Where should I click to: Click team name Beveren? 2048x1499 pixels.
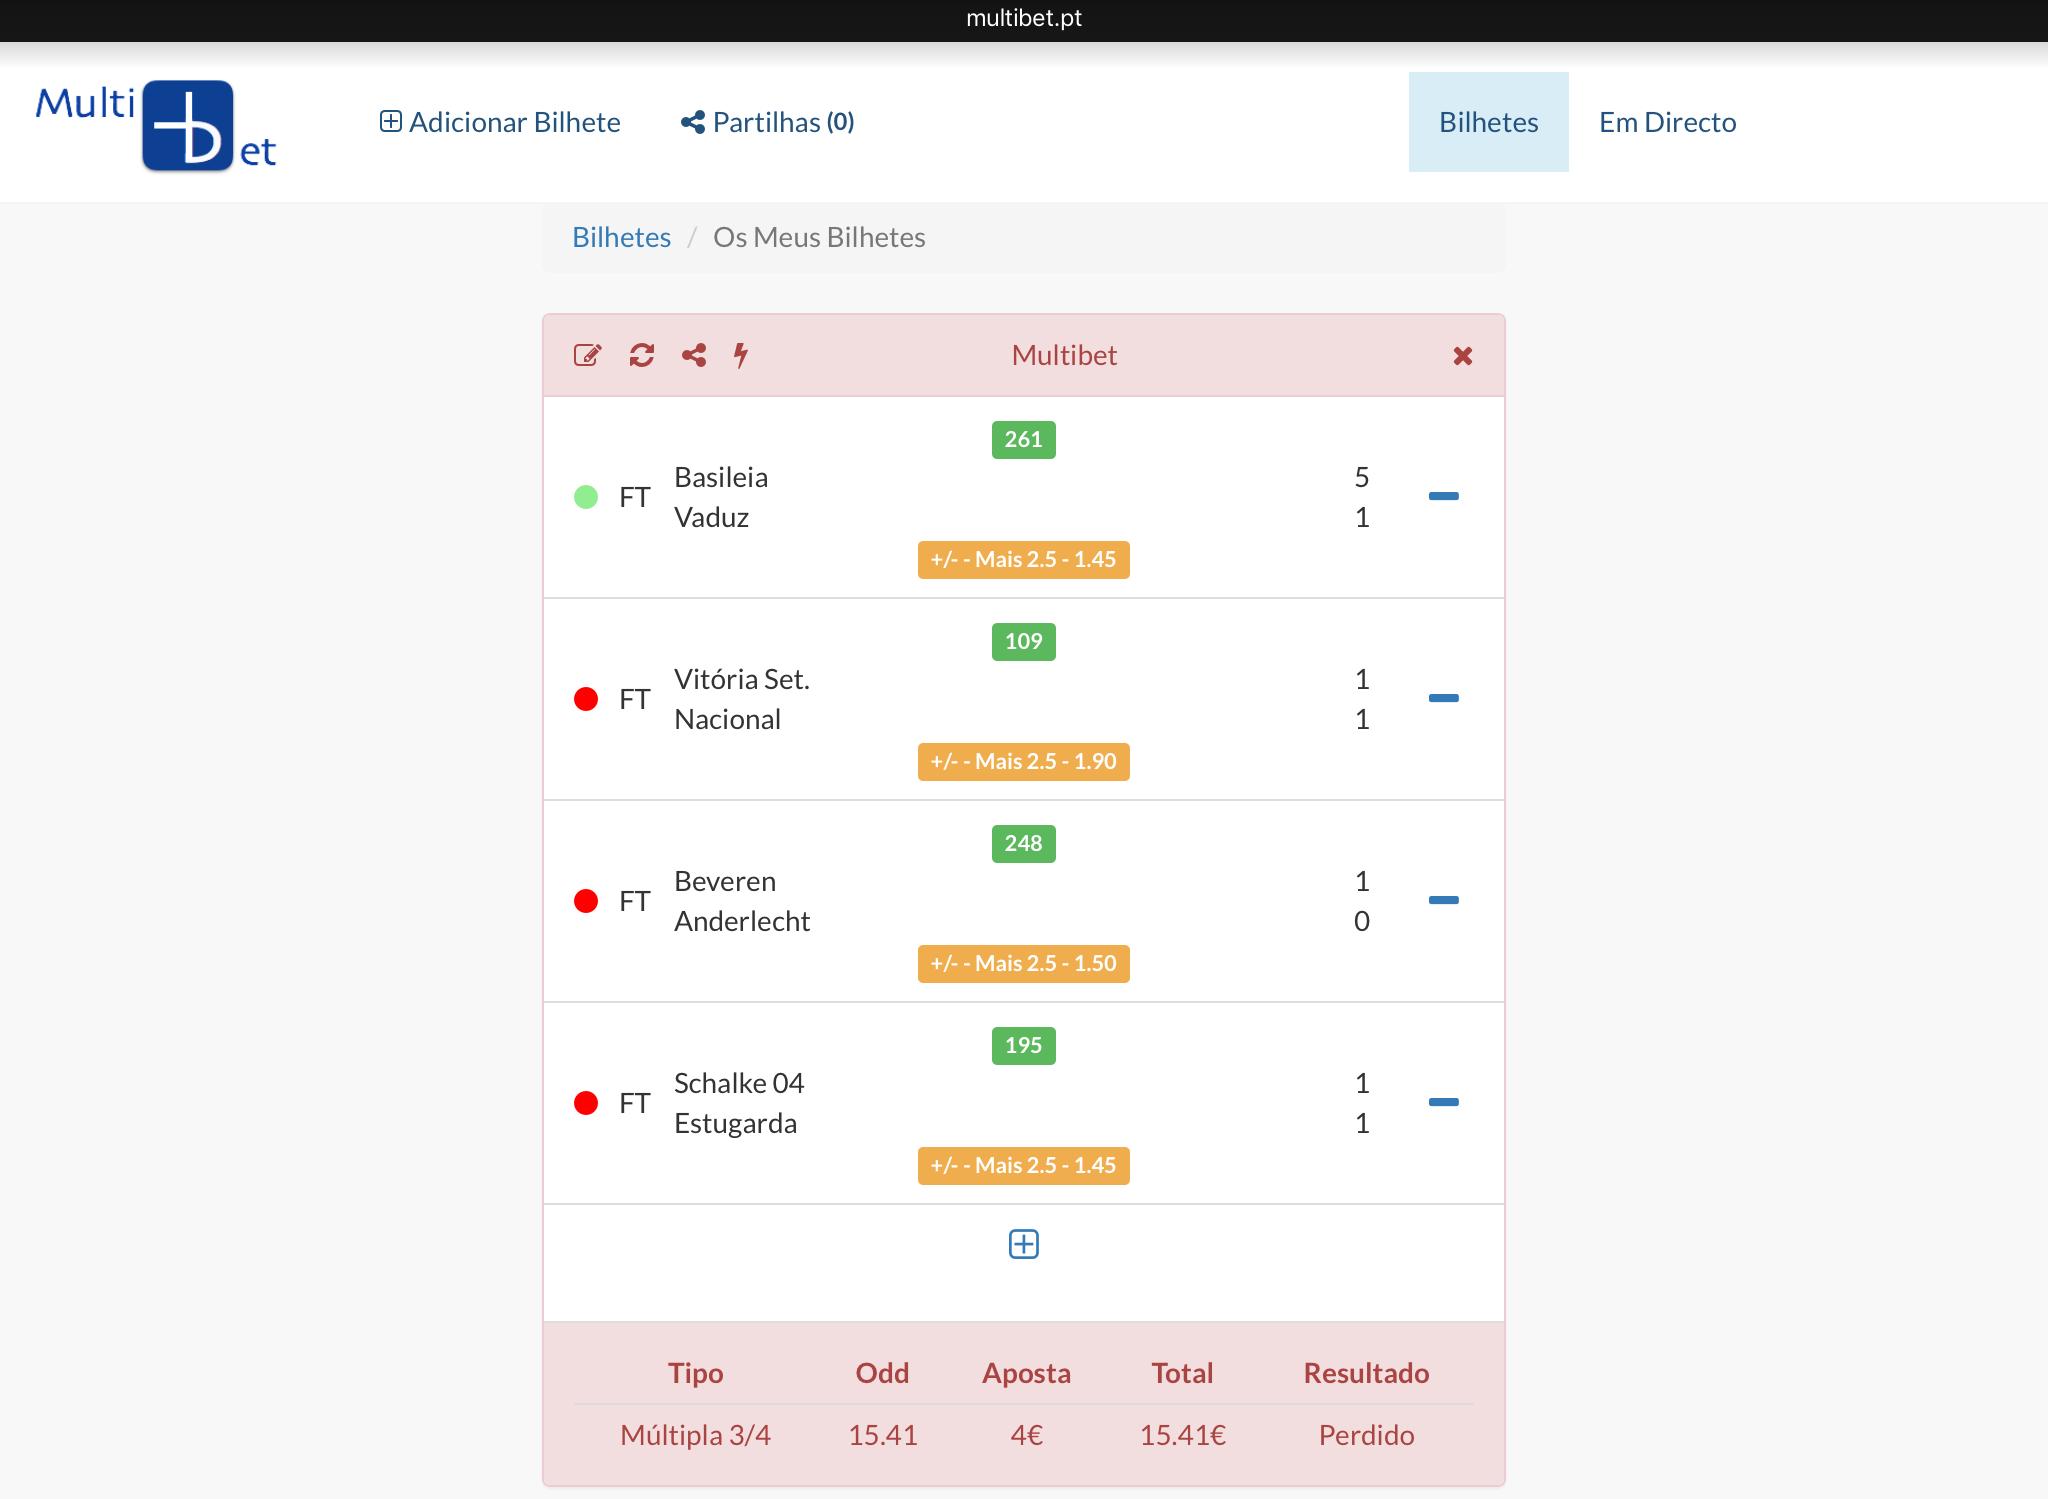725,881
